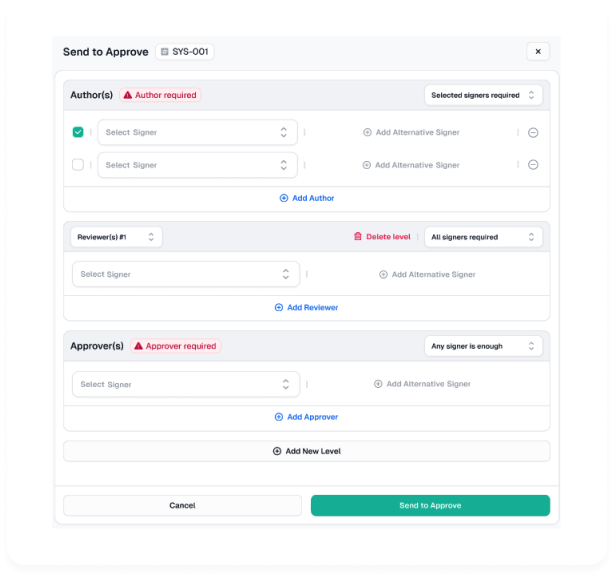Screen dimensions: 614x578
Task: Click the plus icon beside Add Approver
Action: coord(279,417)
